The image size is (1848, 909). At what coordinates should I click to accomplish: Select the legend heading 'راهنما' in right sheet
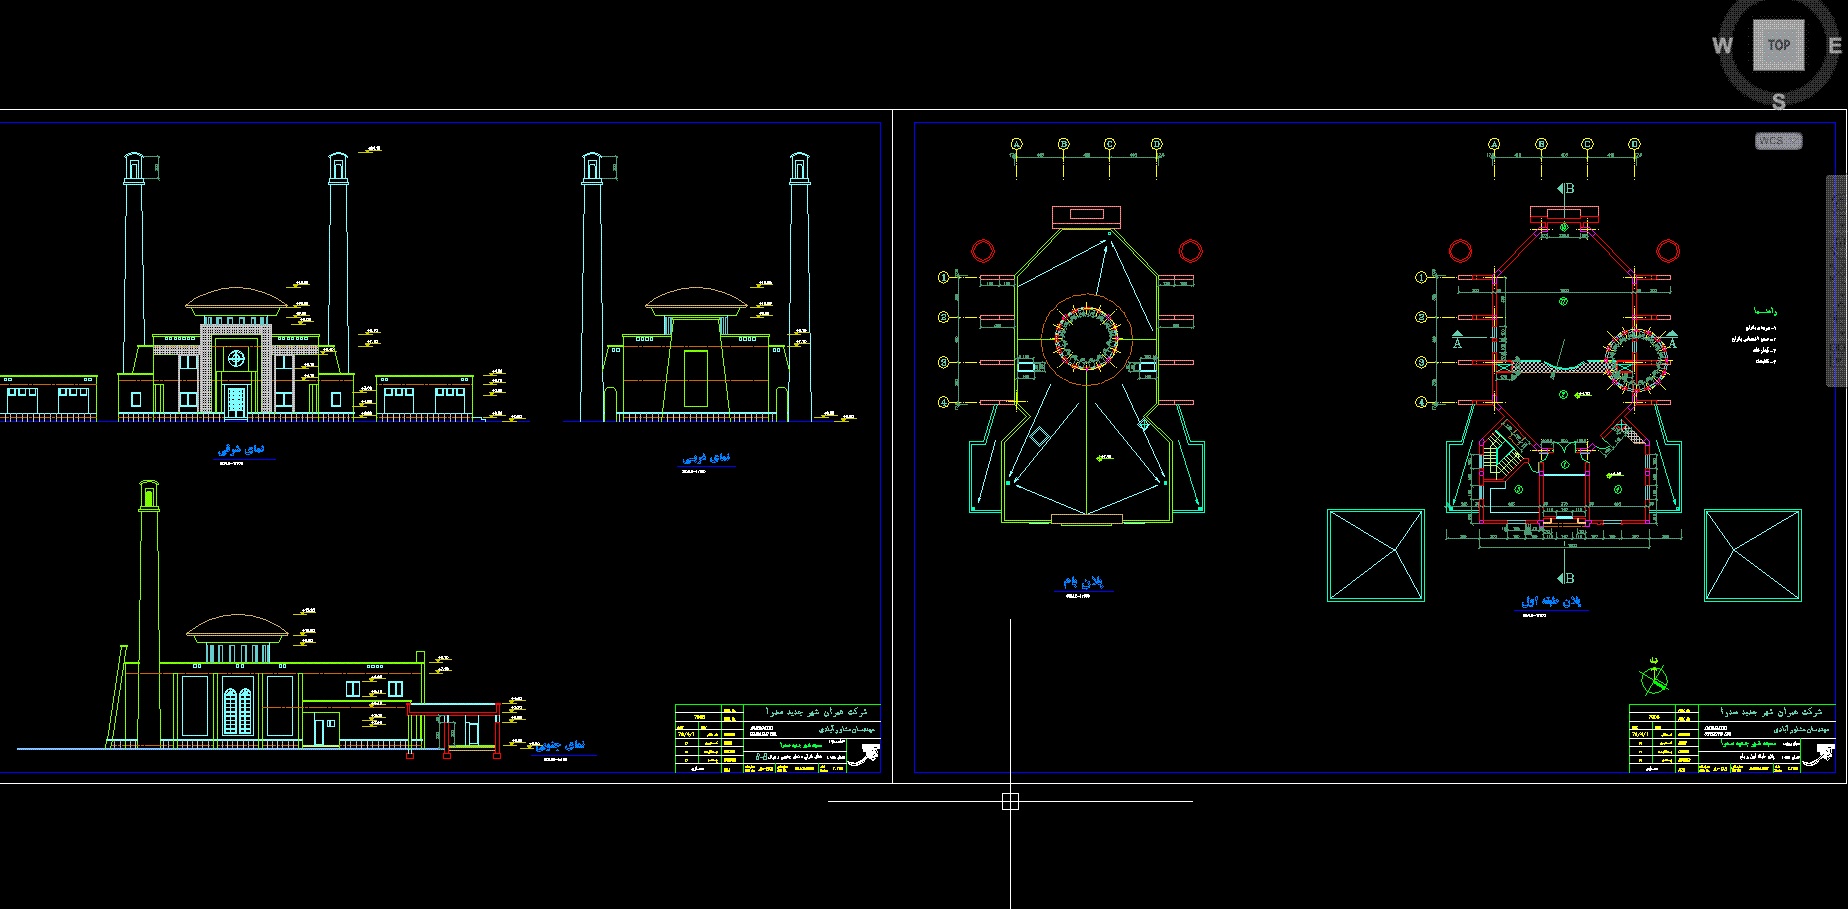(x=1765, y=311)
